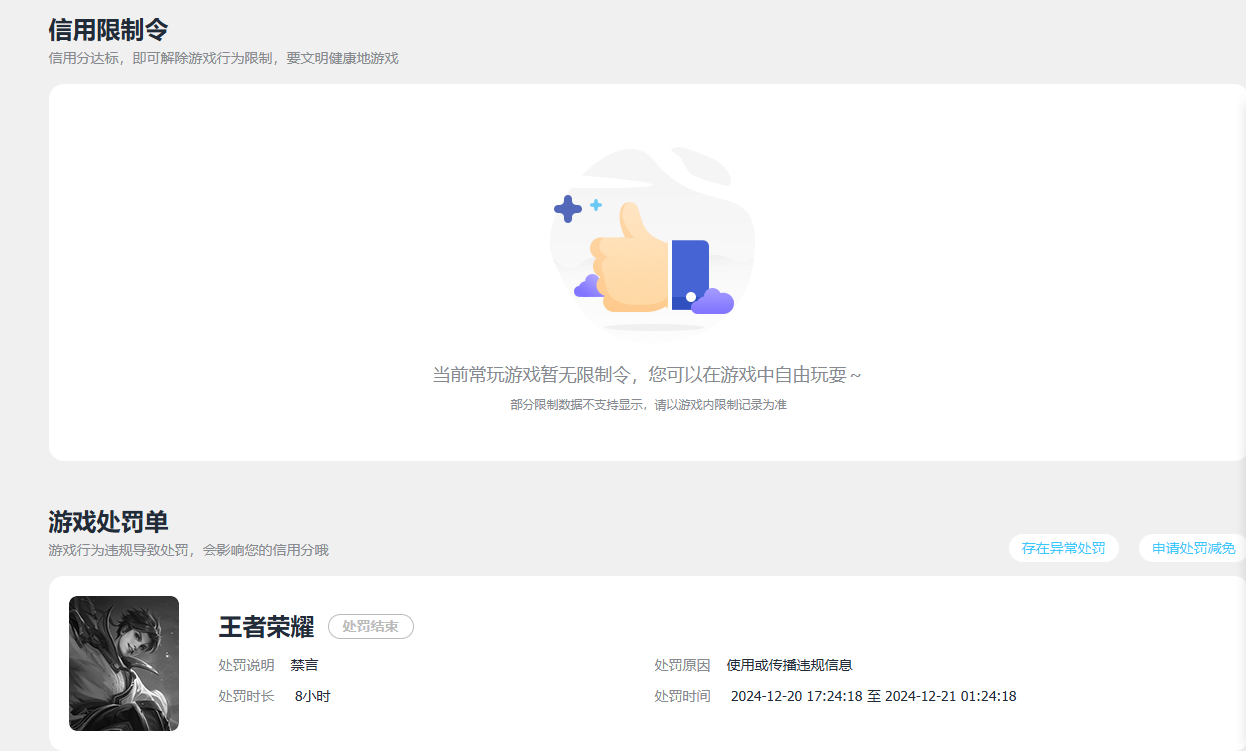Click the 信用分达标 subtitle text
1246x751 pixels.
pos(223,58)
